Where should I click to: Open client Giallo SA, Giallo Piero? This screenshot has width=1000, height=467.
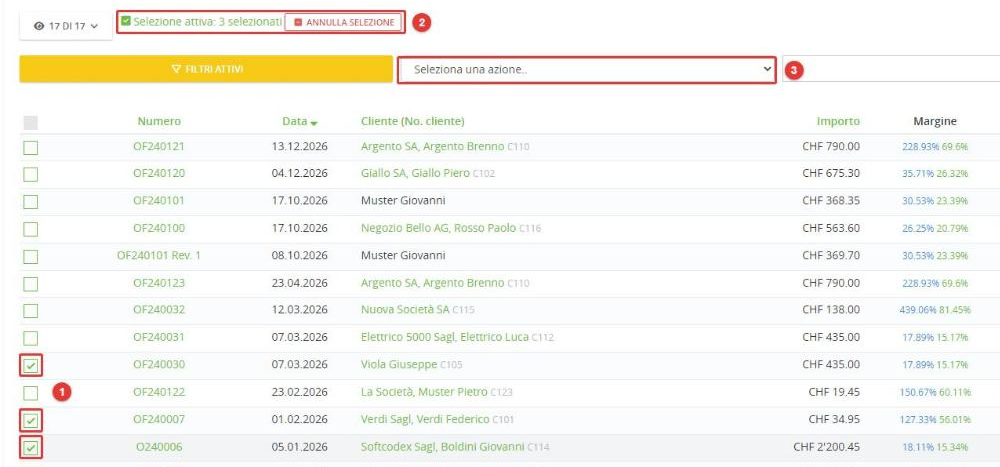click(415, 173)
